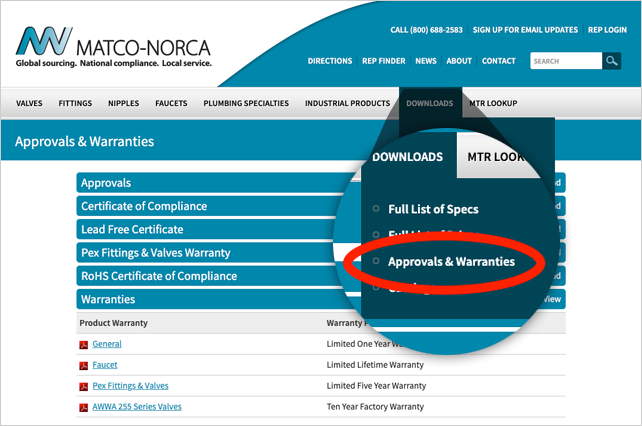The height and width of the screenshot is (426, 642).
Task: Click the Limited Five Year Warranty text
Action: pos(376,386)
